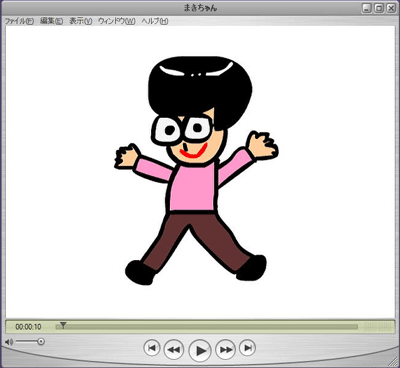Viewport: 400px width, 368px height.
Task: Open the ヘルプ(H) menu
Action: pyautogui.click(x=155, y=21)
